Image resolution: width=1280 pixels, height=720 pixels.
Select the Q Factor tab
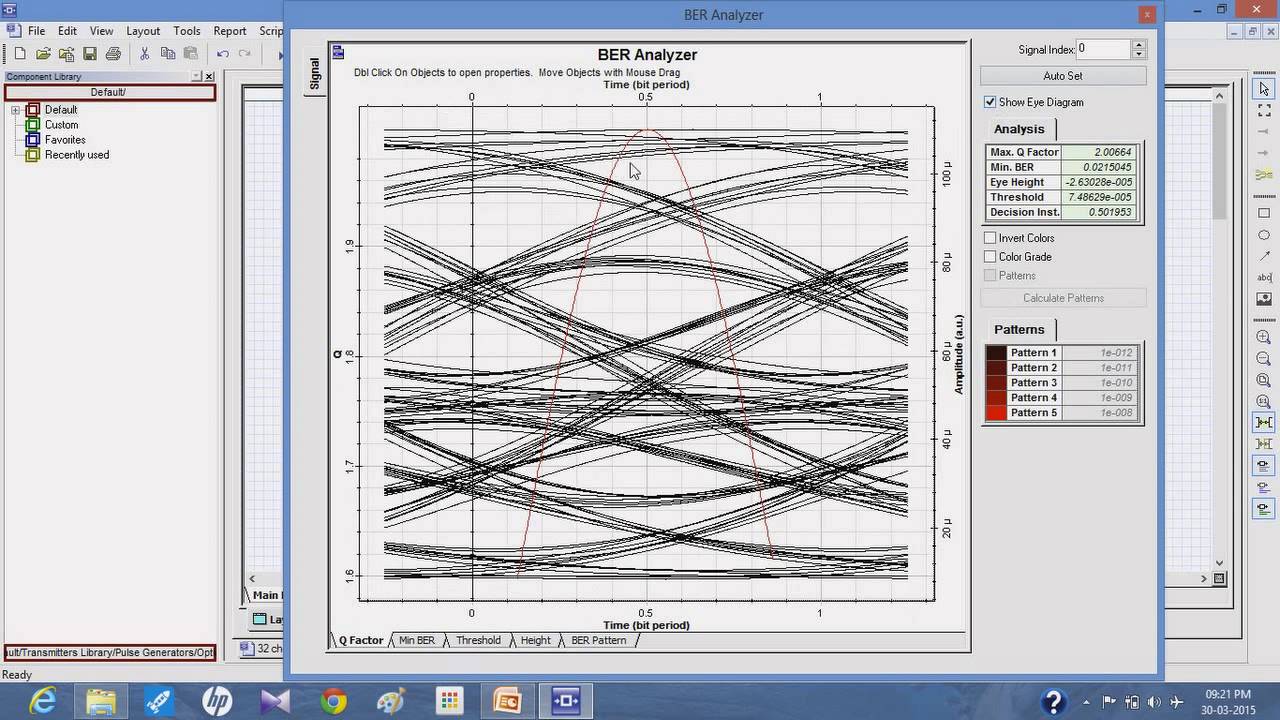tap(361, 640)
